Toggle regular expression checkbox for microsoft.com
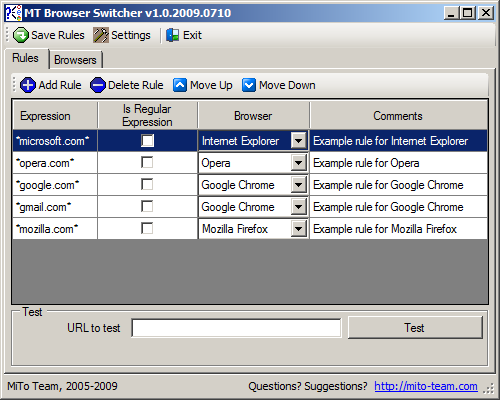 (147, 141)
